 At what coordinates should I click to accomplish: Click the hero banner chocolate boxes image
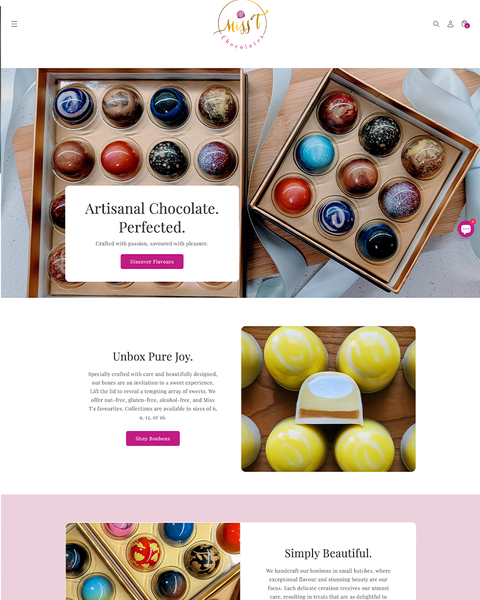tap(240, 183)
